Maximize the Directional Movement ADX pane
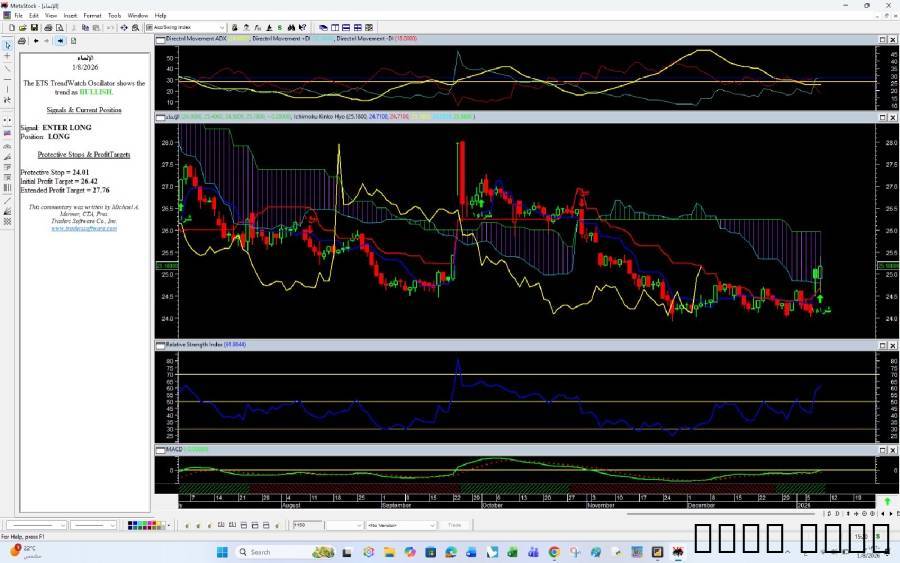Image resolution: width=900 pixels, height=563 pixels. tap(882, 40)
